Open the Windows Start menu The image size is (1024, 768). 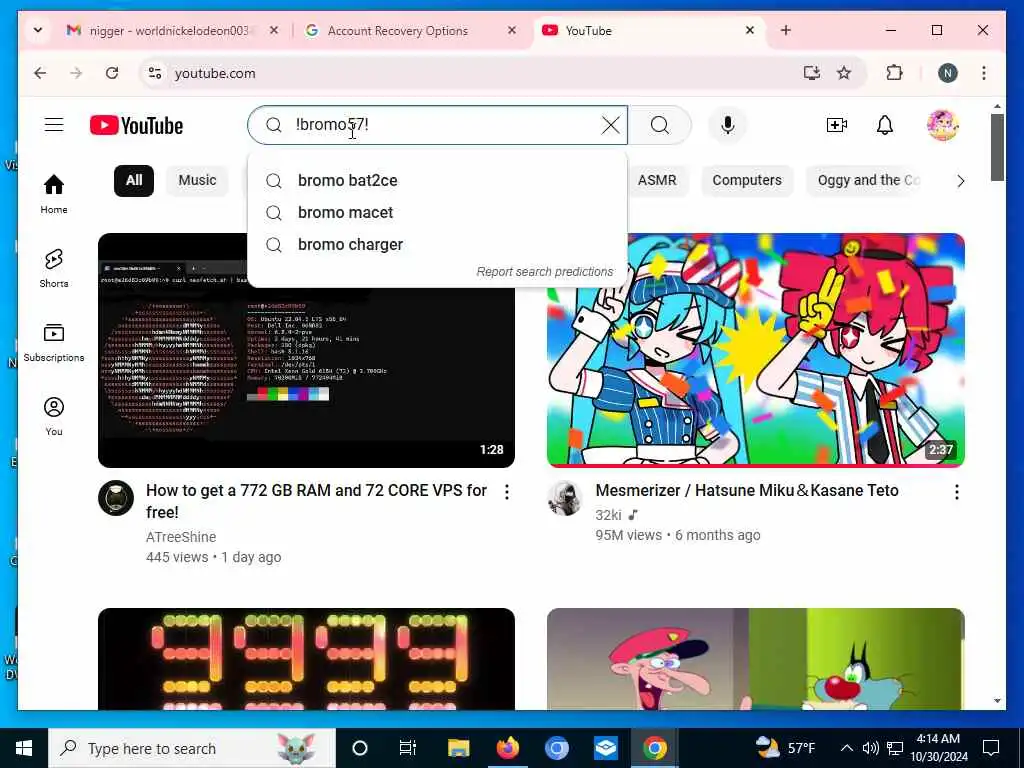(x=24, y=748)
